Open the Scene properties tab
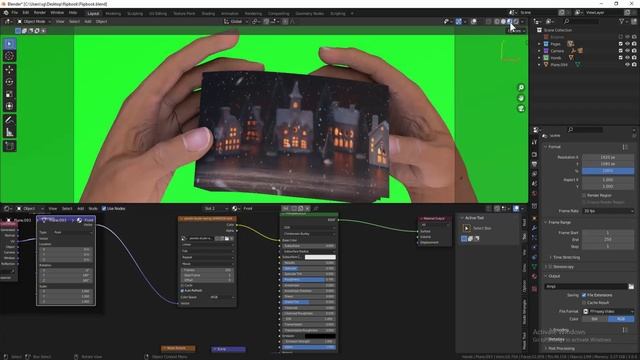 (x=534, y=184)
